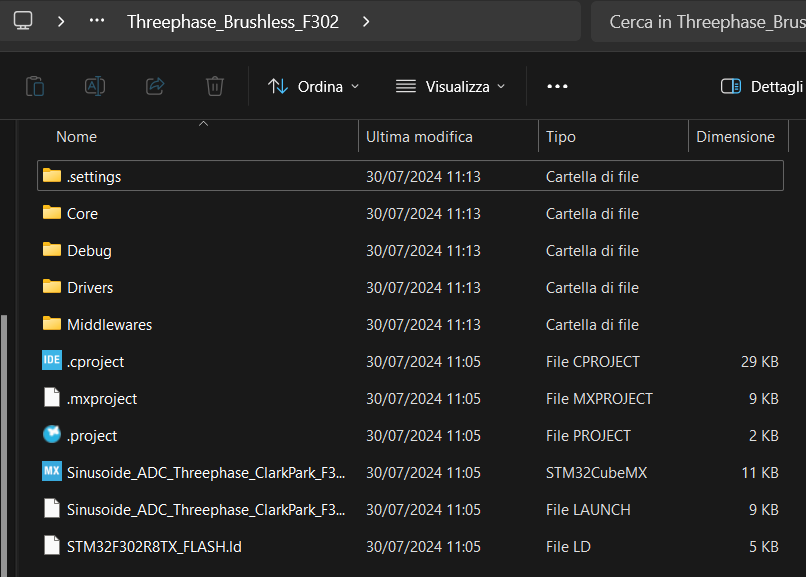
Task: Select the Debug folder icon
Action: 52,250
